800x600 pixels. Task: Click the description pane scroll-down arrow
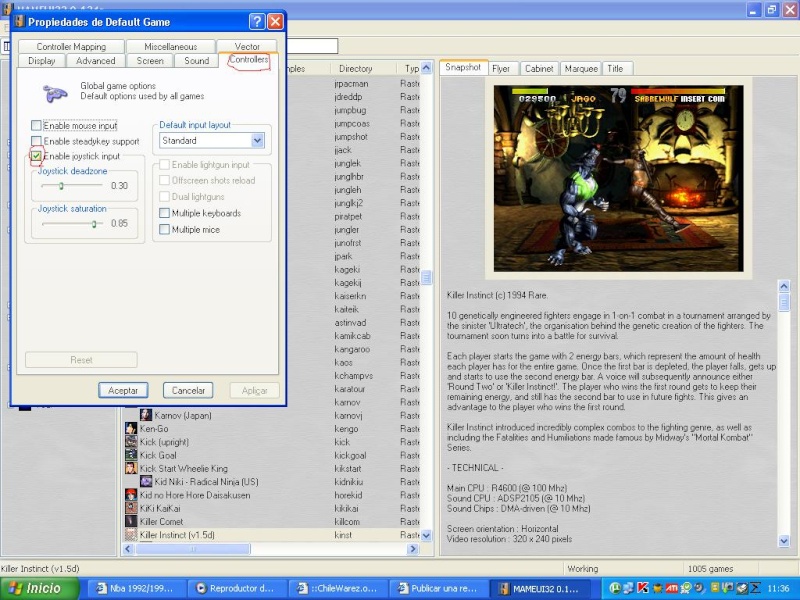(784, 541)
